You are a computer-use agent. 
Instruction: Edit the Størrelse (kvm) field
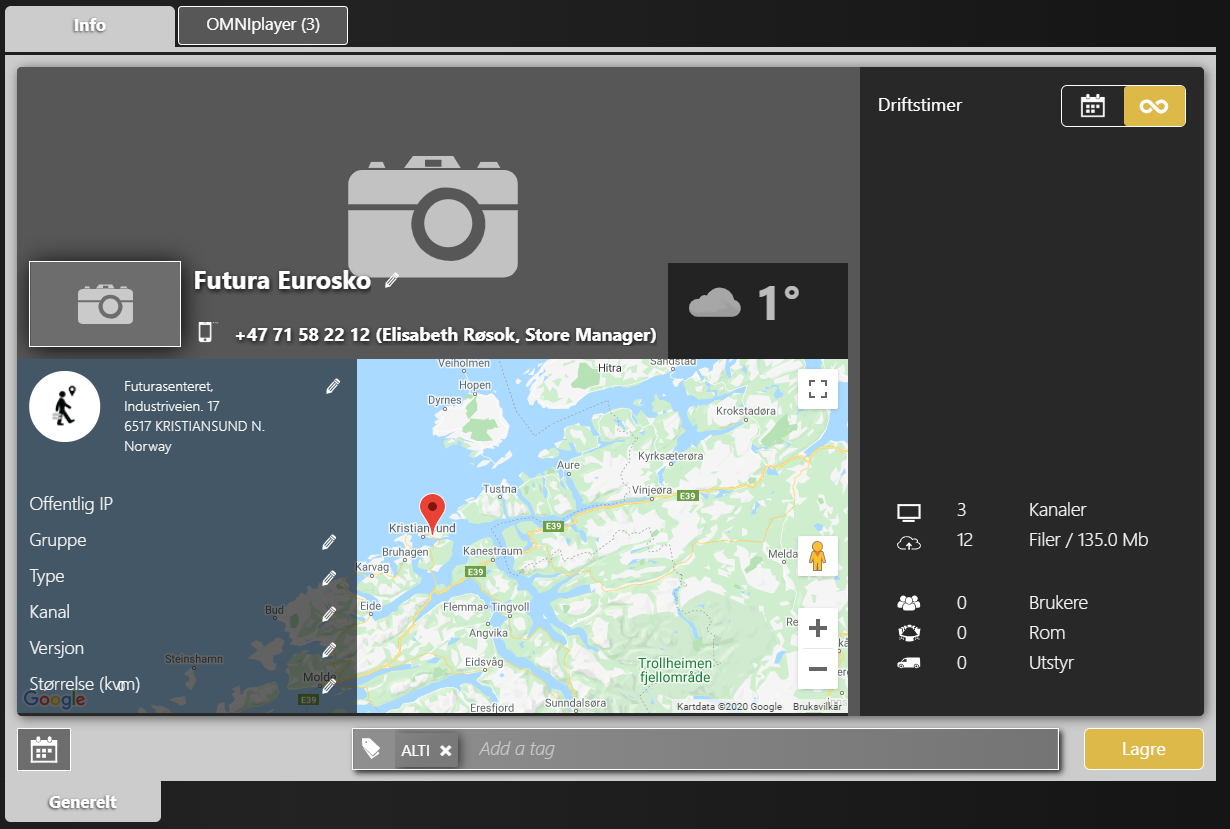pos(329,686)
